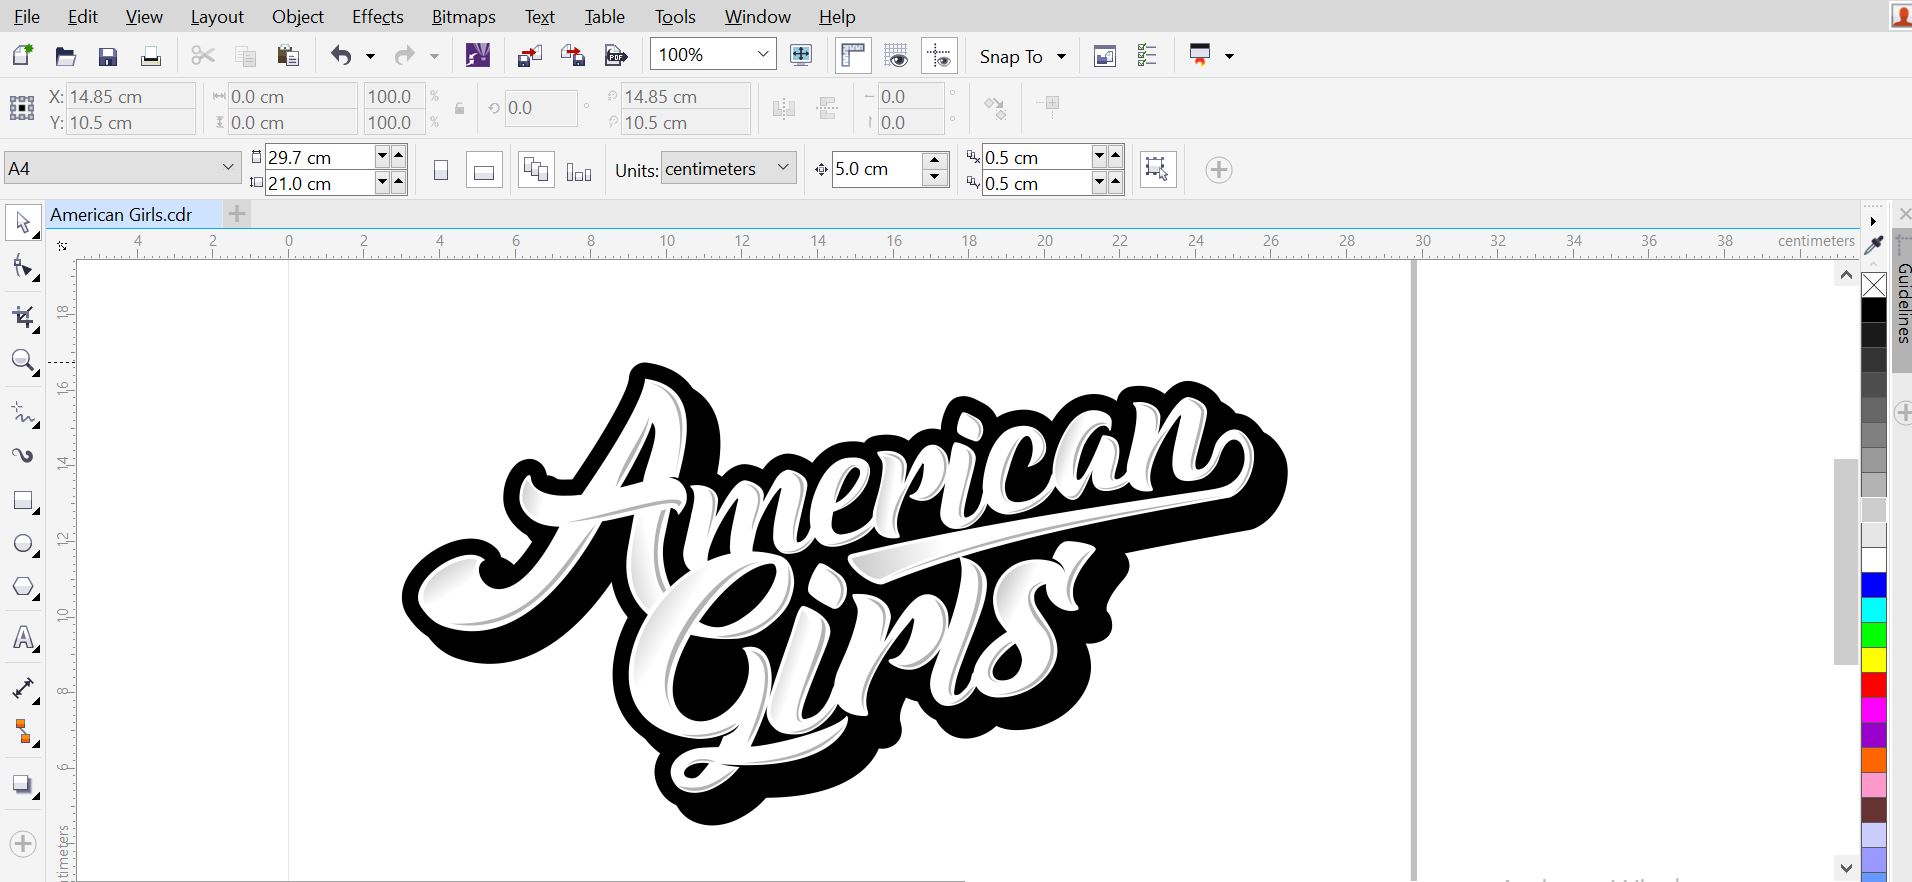The height and width of the screenshot is (882, 1912).
Task: Open the Bitmaps menu
Action: pos(463,17)
